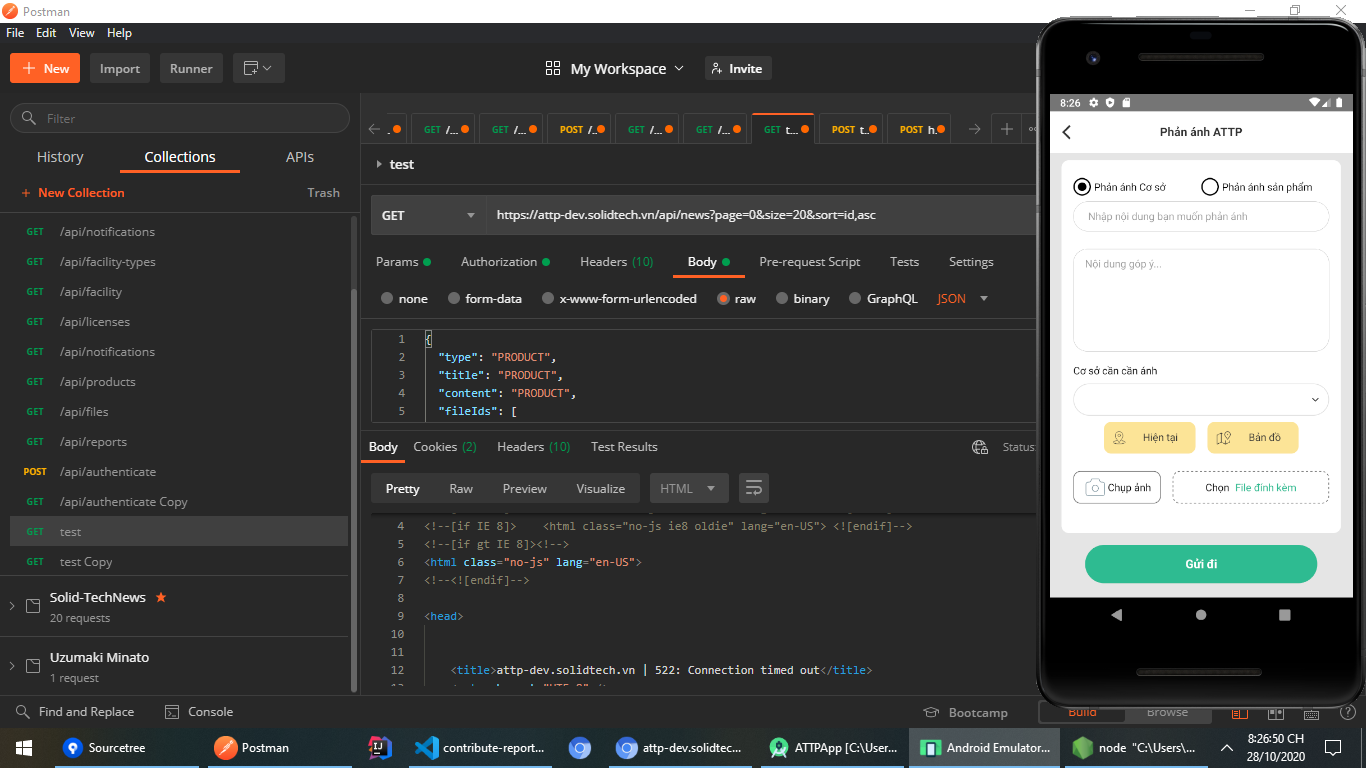Click the search magnifier in the filter box
Screen dimensions: 1366x768
coord(28,118)
